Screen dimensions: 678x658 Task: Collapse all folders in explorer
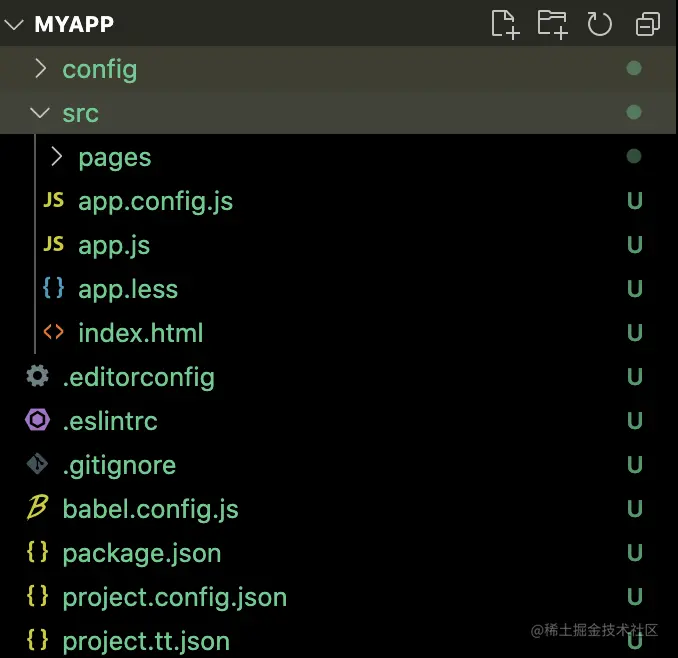click(x=647, y=24)
